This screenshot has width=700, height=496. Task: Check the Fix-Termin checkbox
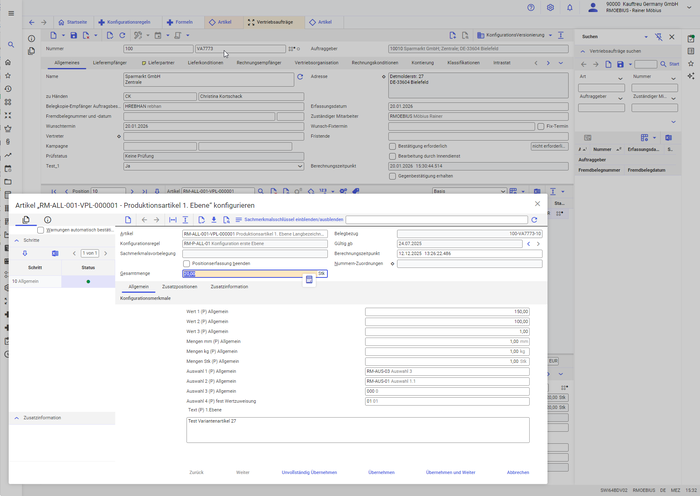[540, 127]
